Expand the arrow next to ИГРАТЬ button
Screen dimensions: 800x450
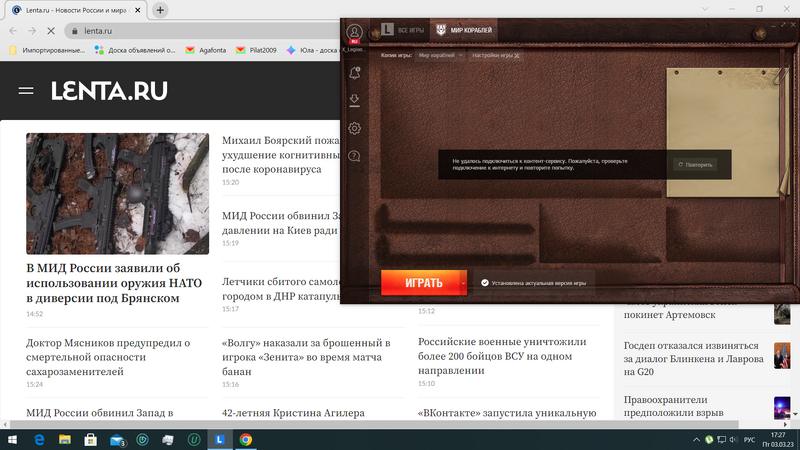(463, 283)
